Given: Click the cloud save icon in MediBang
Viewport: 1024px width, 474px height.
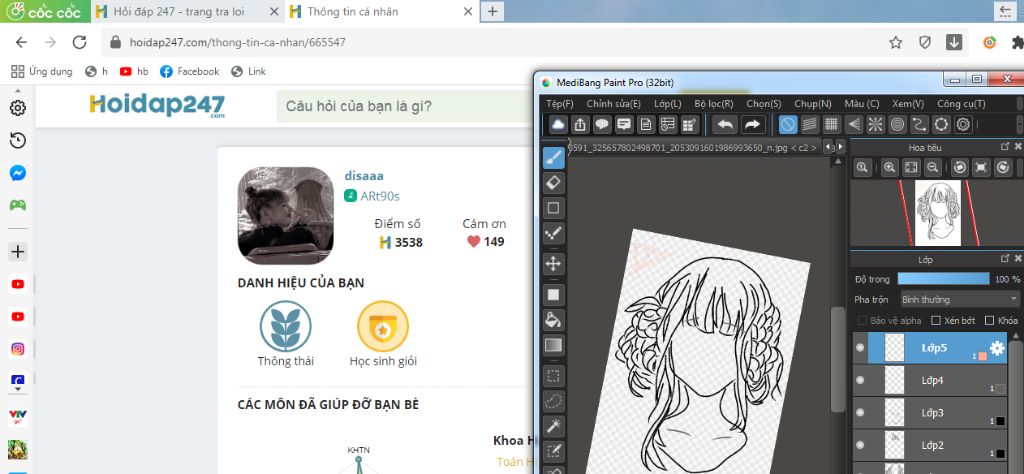Looking at the screenshot, I should click(x=558, y=124).
